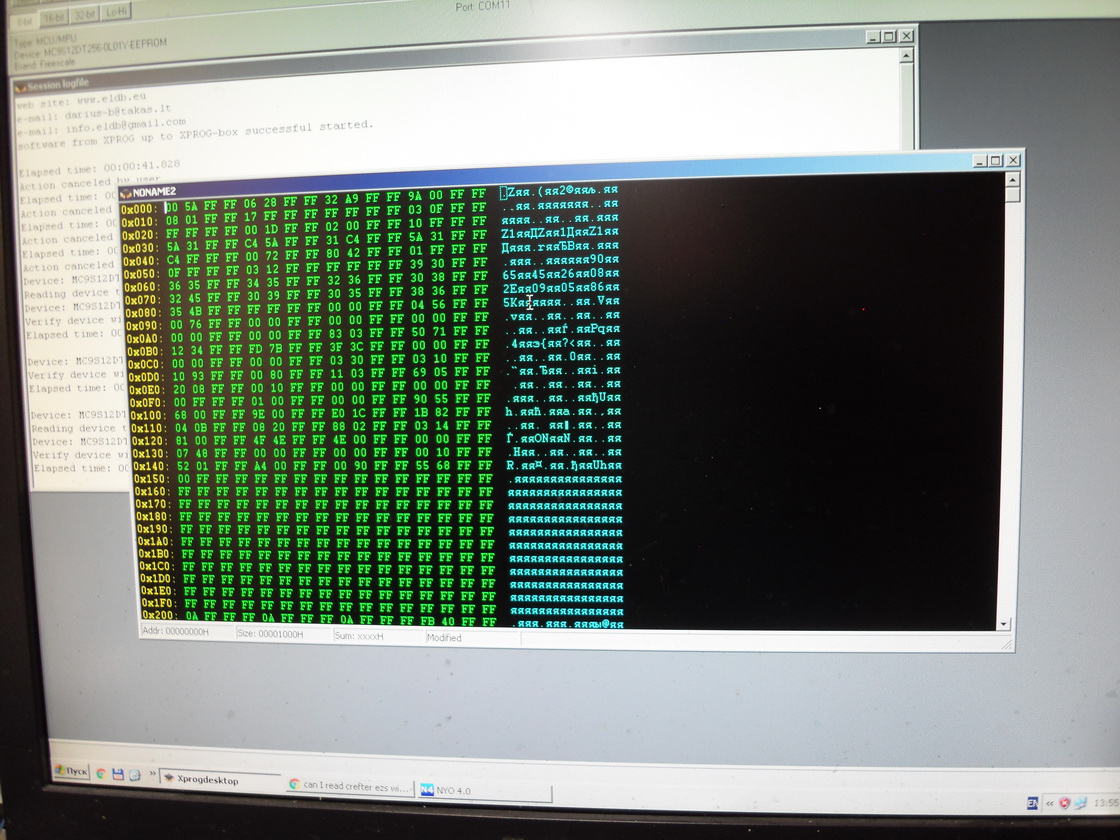This screenshot has height=840, width=1120.
Task: Open the Пуск start button
Action: tap(70, 772)
